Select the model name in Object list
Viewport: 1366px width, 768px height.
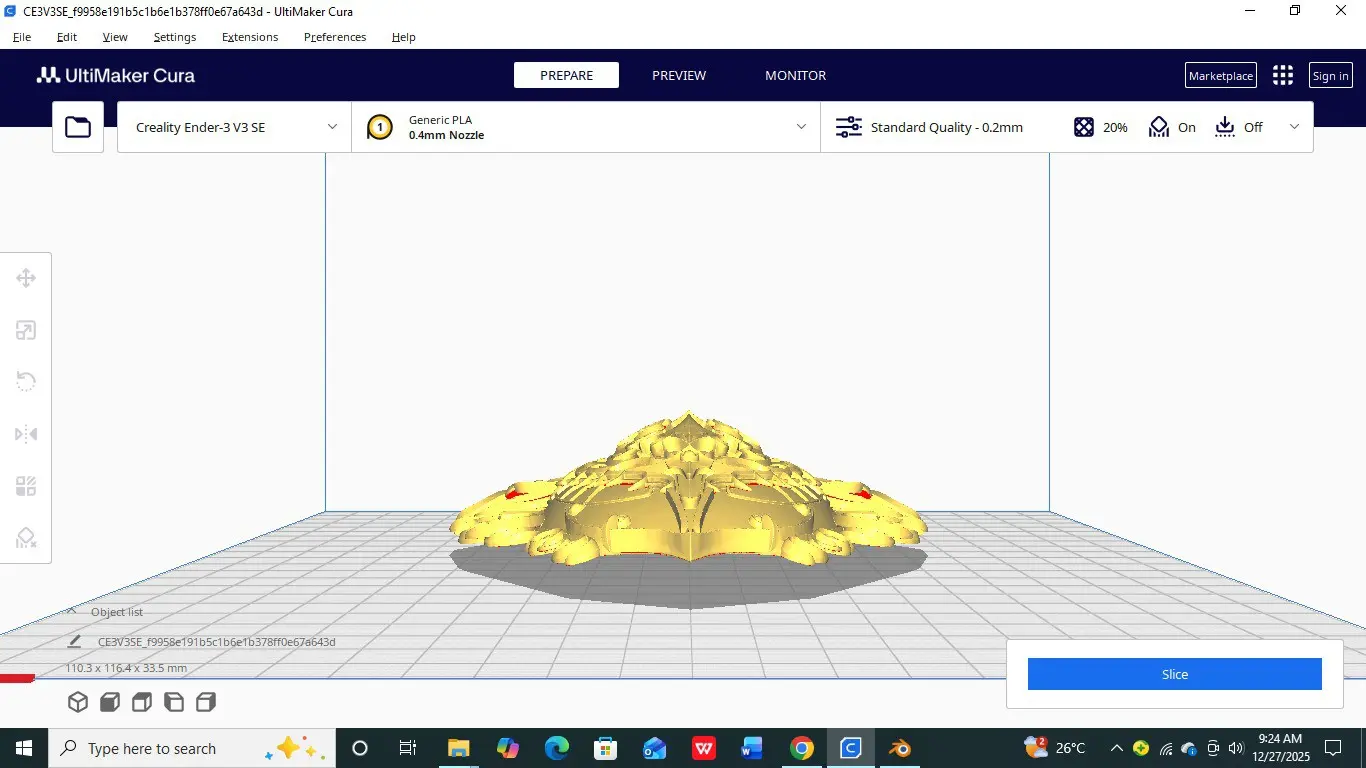(216, 641)
